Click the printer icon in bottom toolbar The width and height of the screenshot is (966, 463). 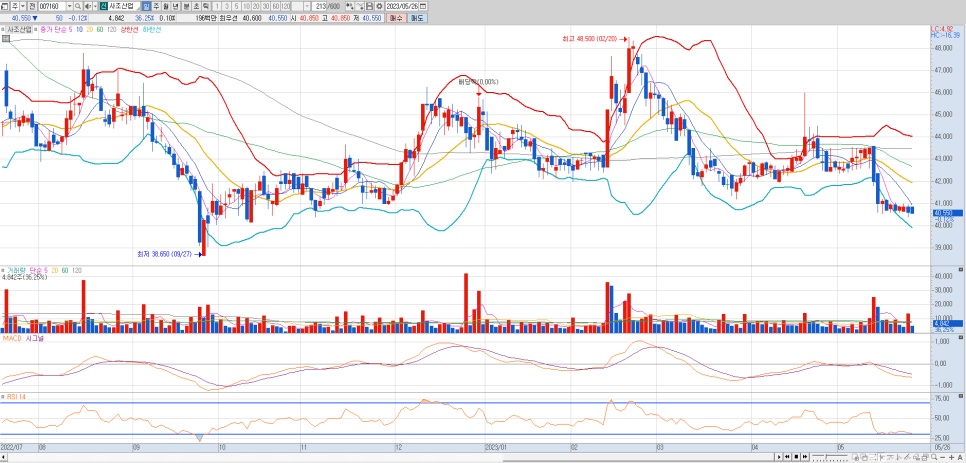[925, 457]
